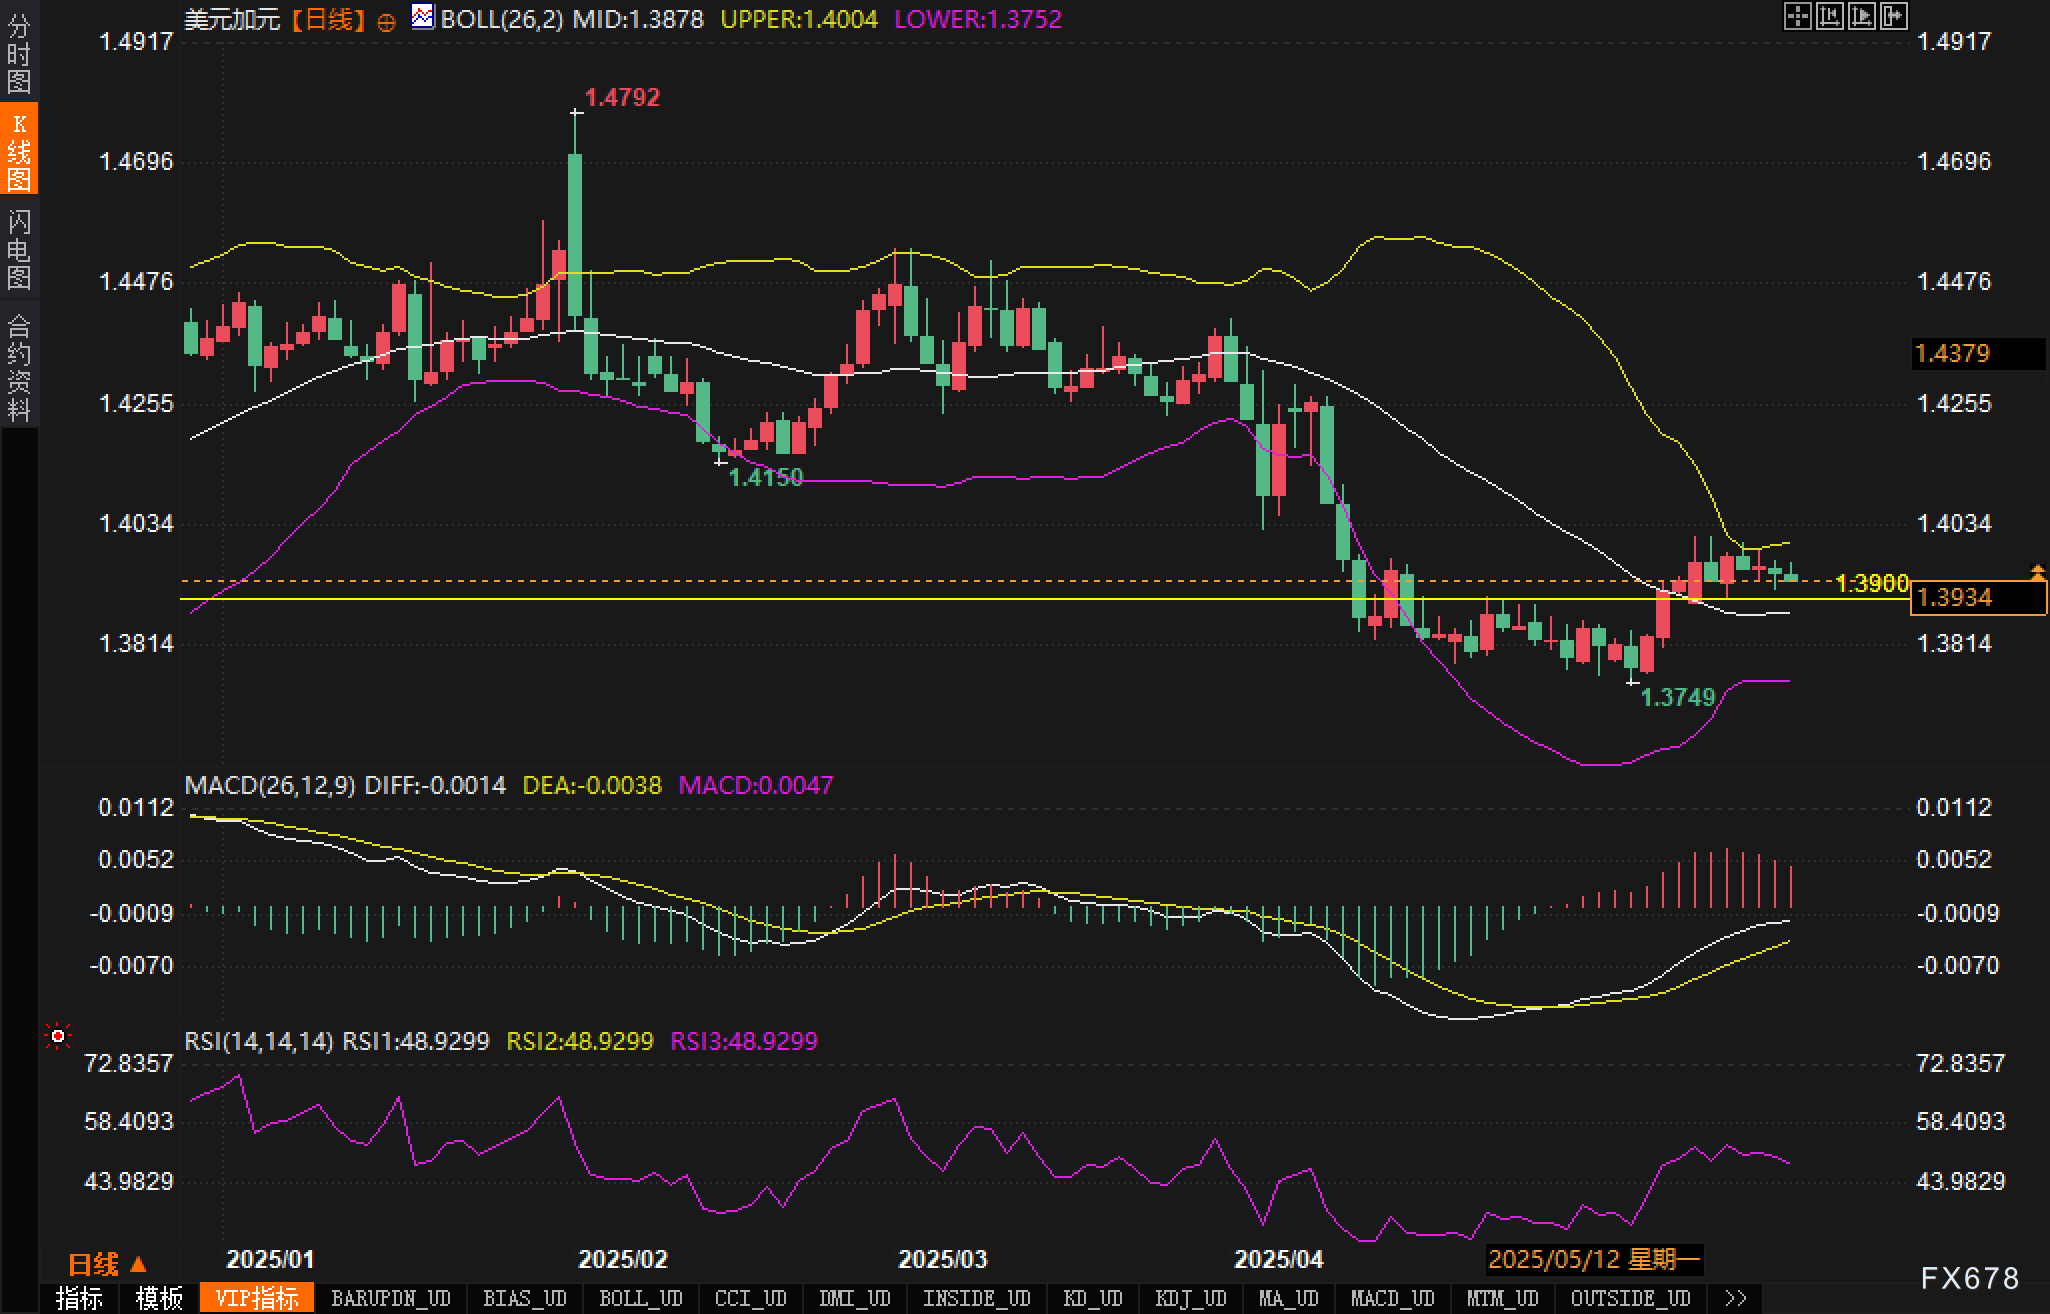Click the orange arrow above the 1.3934 price
Screen dimensions: 2050x1314
(2037, 572)
